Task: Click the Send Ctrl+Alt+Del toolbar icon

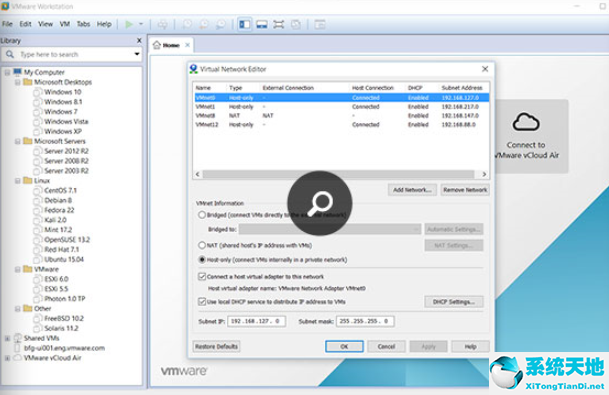Action: coord(162,24)
